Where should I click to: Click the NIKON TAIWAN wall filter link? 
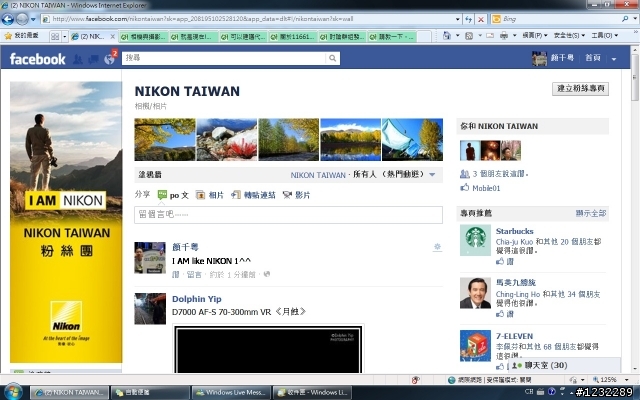pos(318,175)
